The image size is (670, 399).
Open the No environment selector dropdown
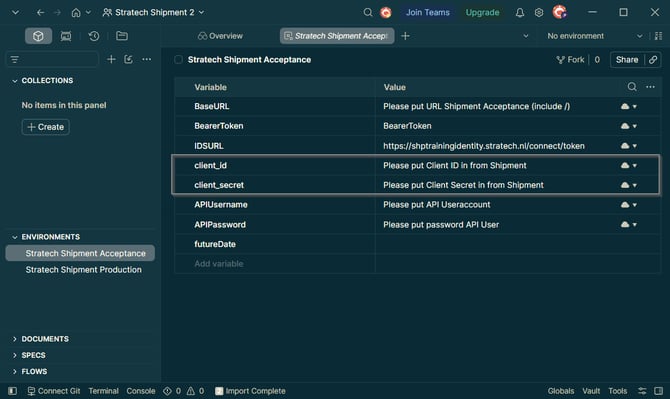[594, 36]
